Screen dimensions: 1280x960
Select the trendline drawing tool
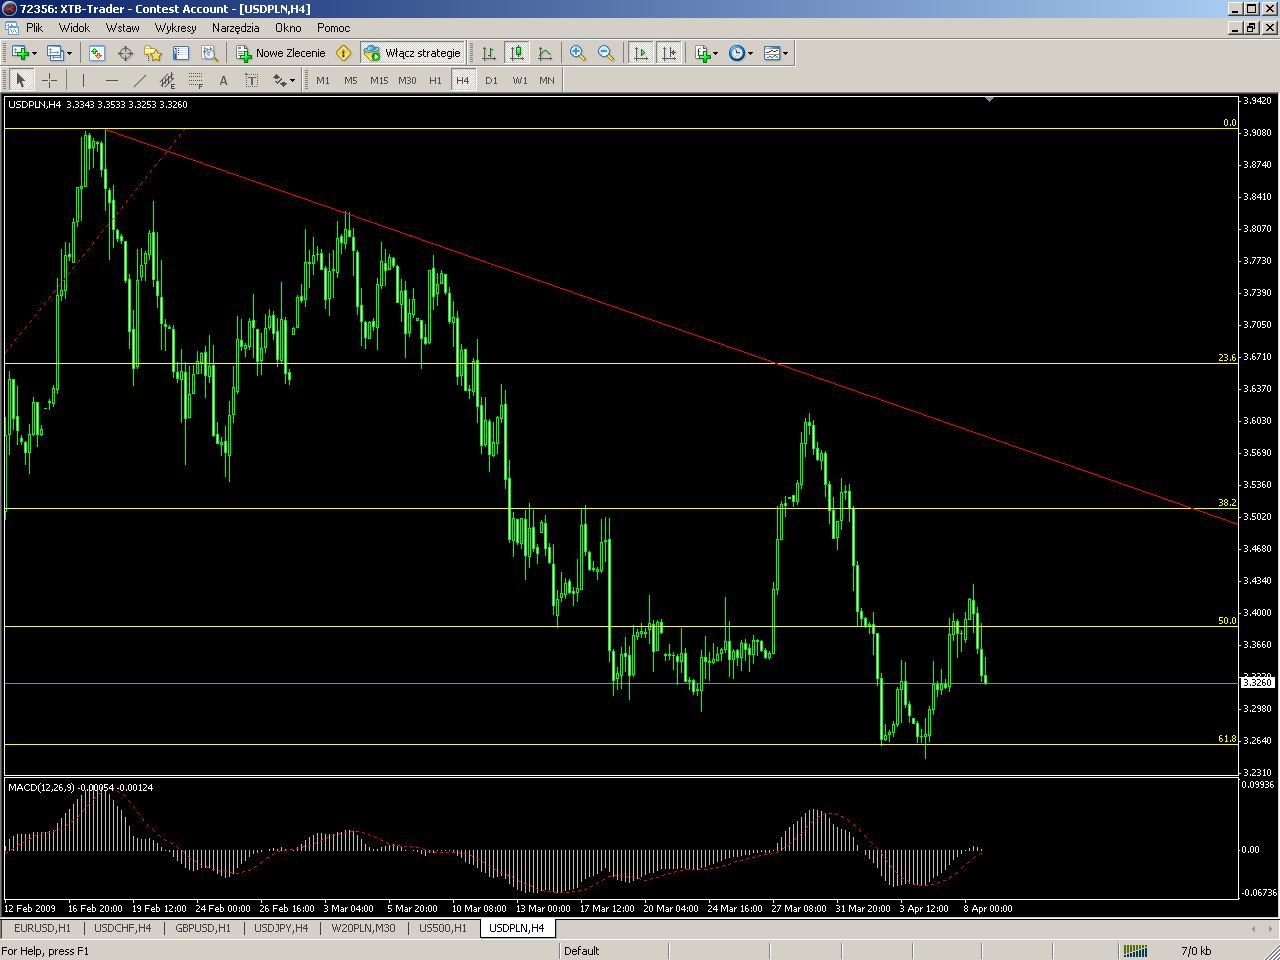point(139,80)
